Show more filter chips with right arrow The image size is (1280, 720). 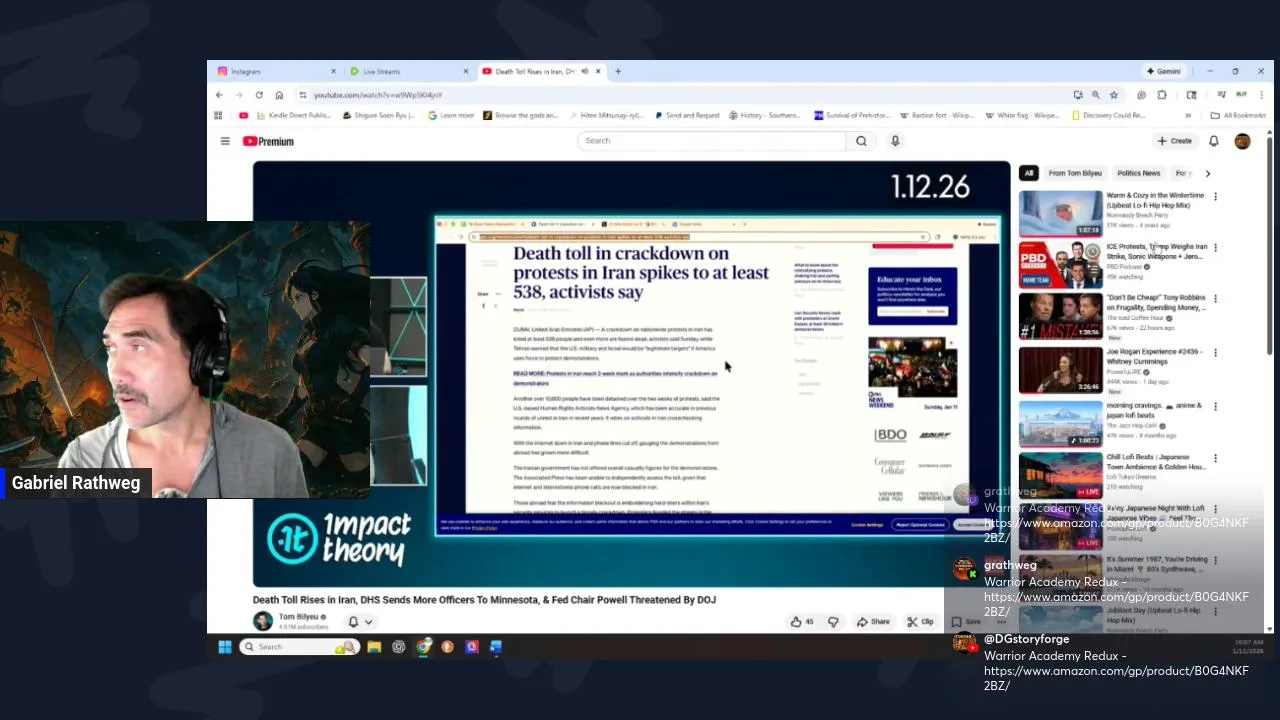point(1207,173)
